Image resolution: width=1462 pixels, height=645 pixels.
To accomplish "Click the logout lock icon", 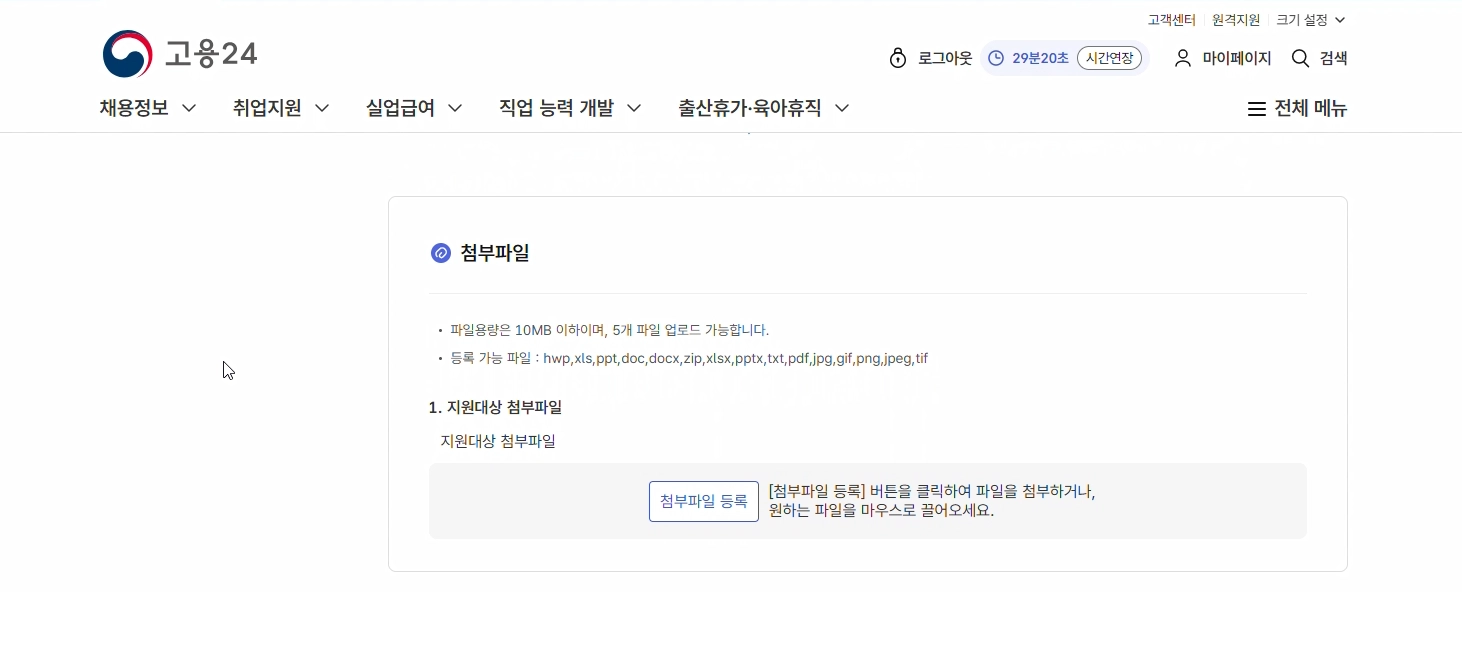I will pyautogui.click(x=897, y=58).
